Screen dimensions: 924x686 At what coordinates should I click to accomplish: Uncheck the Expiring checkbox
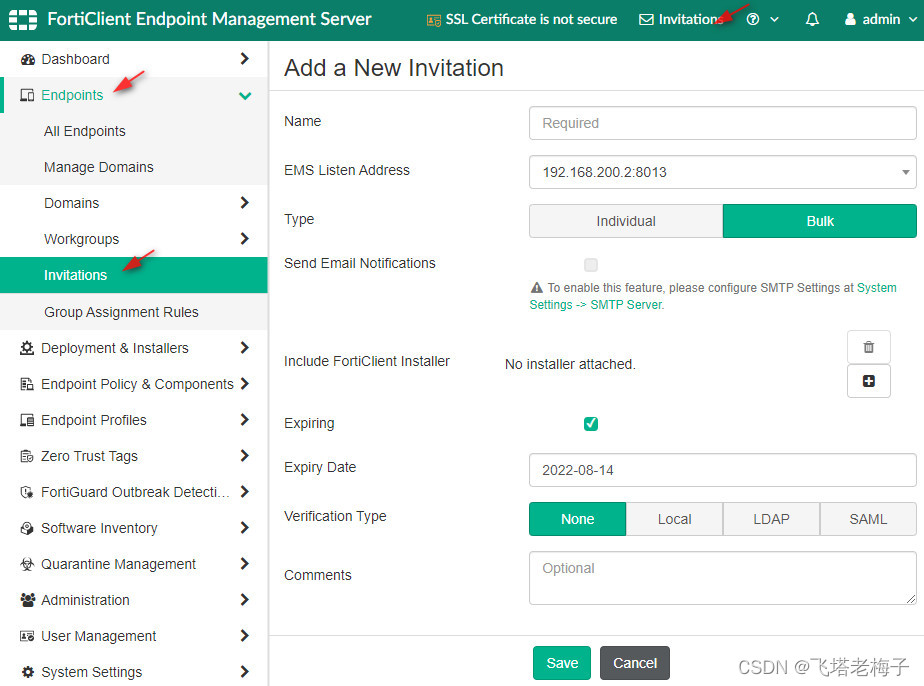[590, 424]
